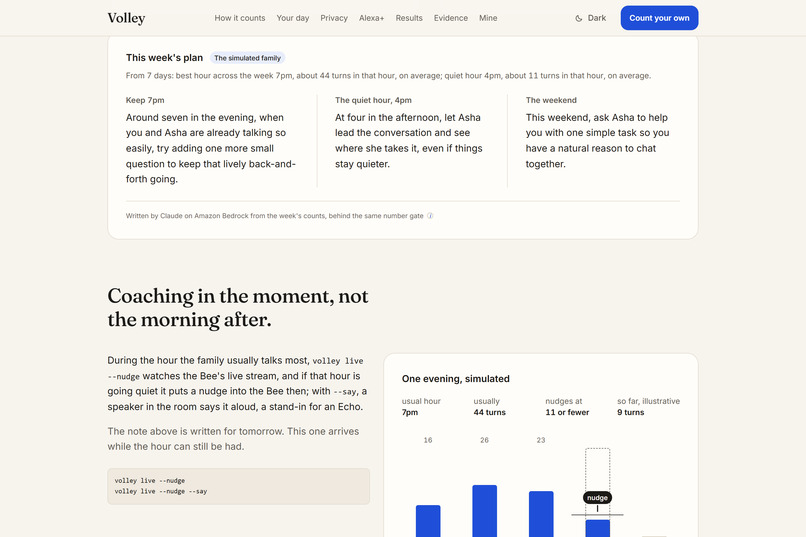
Task: Toggle the Dark theme label
Action: 597,18
